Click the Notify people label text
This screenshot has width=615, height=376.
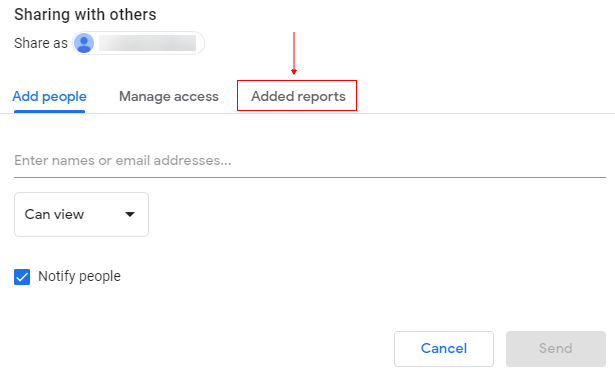pos(79,276)
